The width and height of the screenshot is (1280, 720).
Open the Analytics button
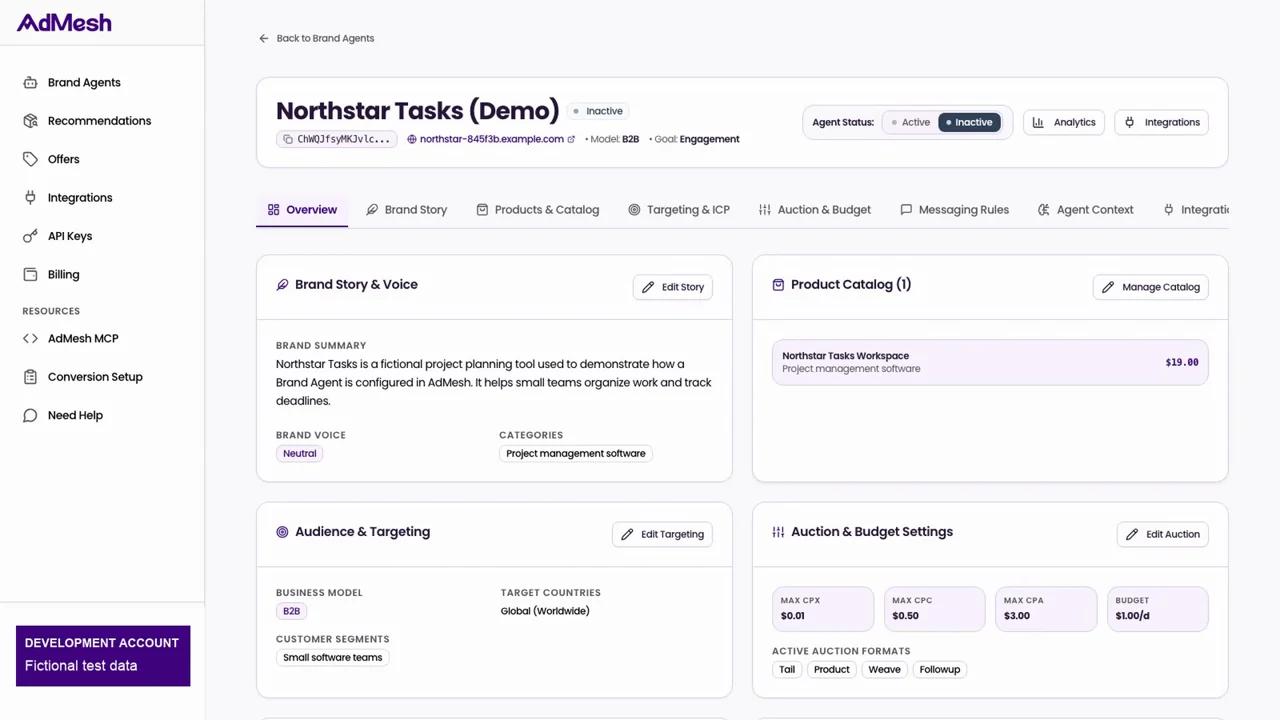pos(1064,122)
